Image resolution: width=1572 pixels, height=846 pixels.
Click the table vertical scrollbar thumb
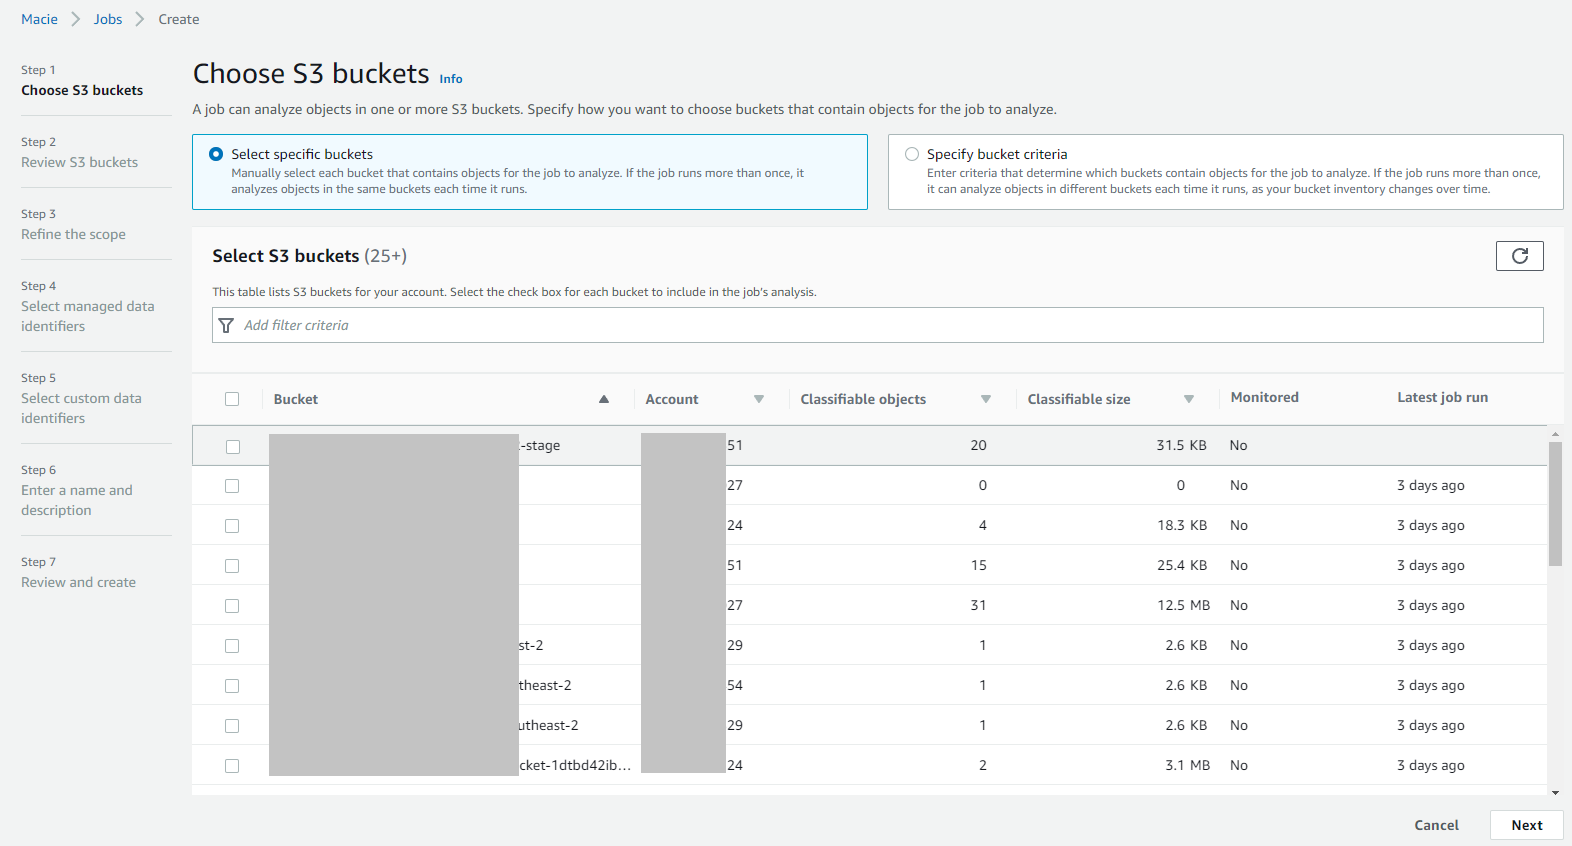1555,504
